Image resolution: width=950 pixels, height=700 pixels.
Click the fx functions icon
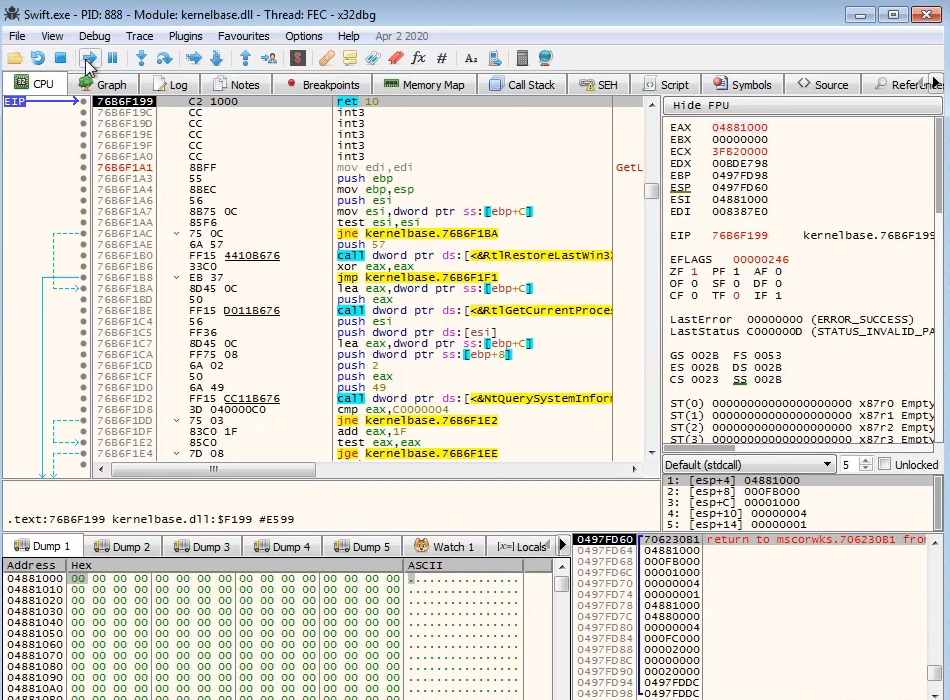pos(418,58)
